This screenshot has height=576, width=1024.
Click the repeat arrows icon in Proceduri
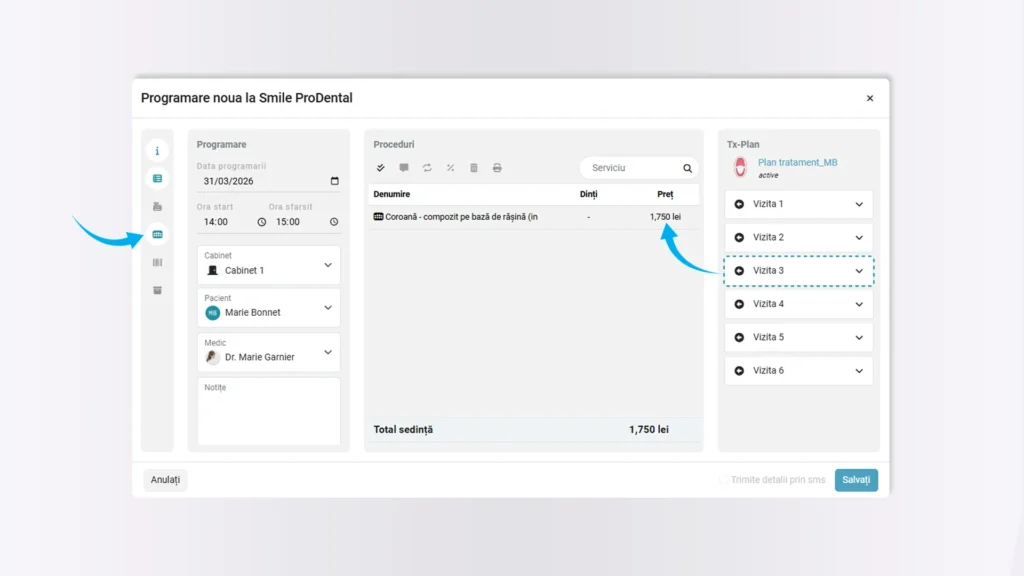click(427, 168)
